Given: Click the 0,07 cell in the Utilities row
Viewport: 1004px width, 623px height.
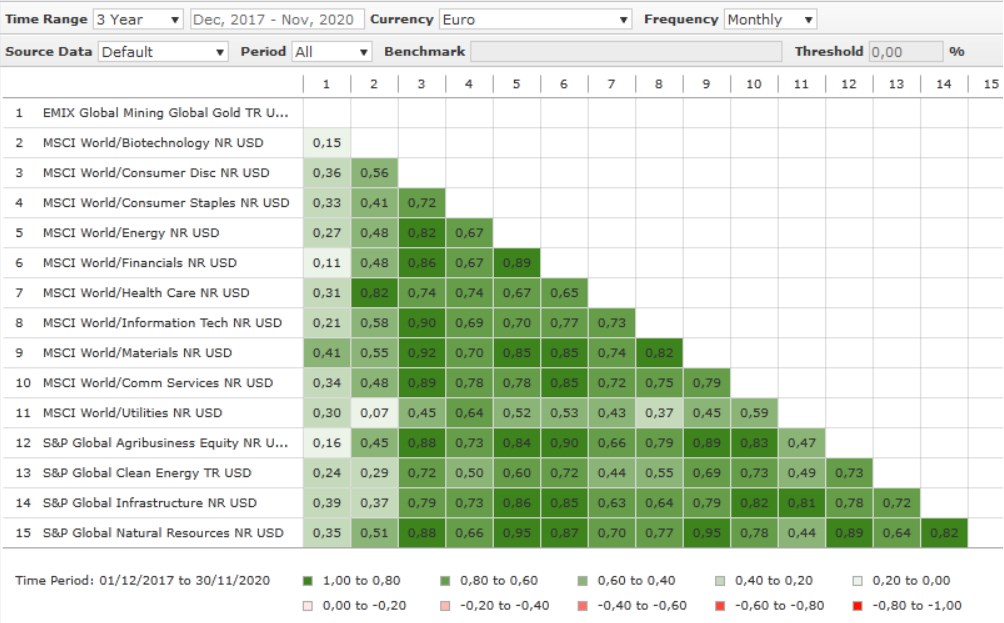Looking at the screenshot, I should pos(374,413).
